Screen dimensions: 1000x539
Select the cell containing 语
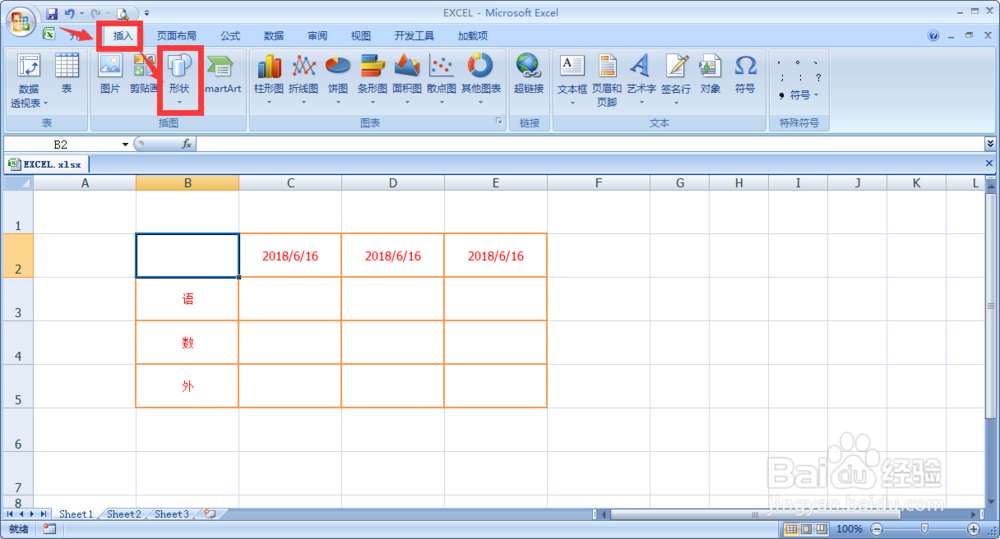click(x=188, y=299)
